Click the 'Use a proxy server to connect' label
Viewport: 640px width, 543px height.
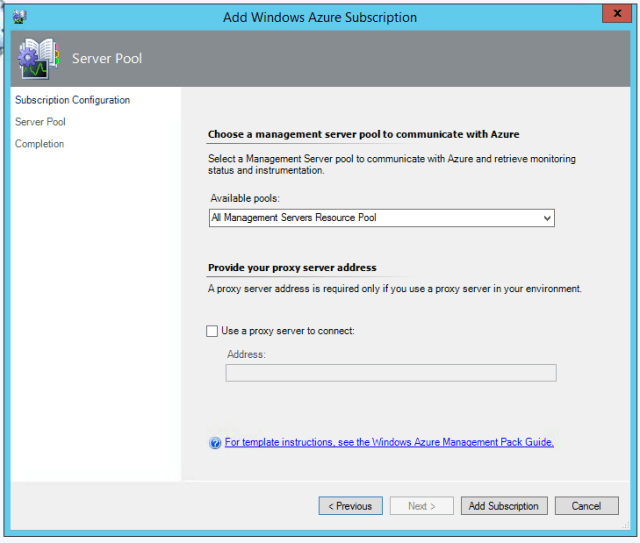pyautogui.click(x=288, y=331)
